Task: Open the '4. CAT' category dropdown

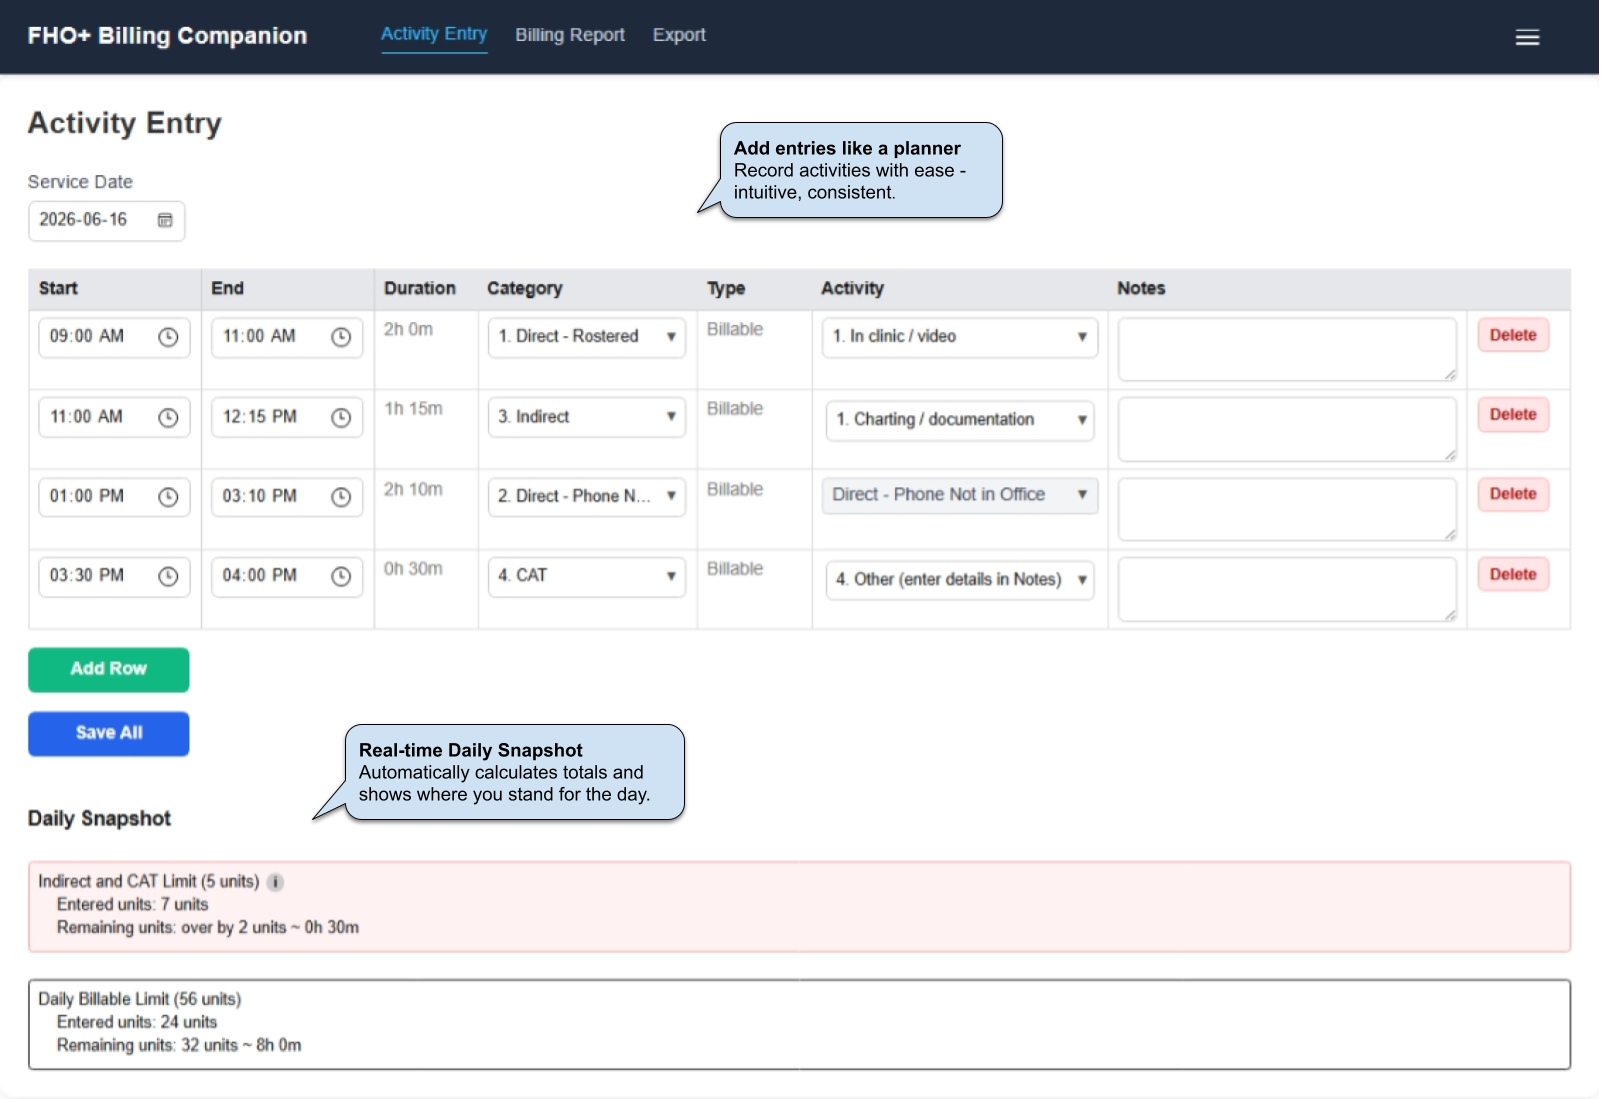Action: tap(587, 576)
